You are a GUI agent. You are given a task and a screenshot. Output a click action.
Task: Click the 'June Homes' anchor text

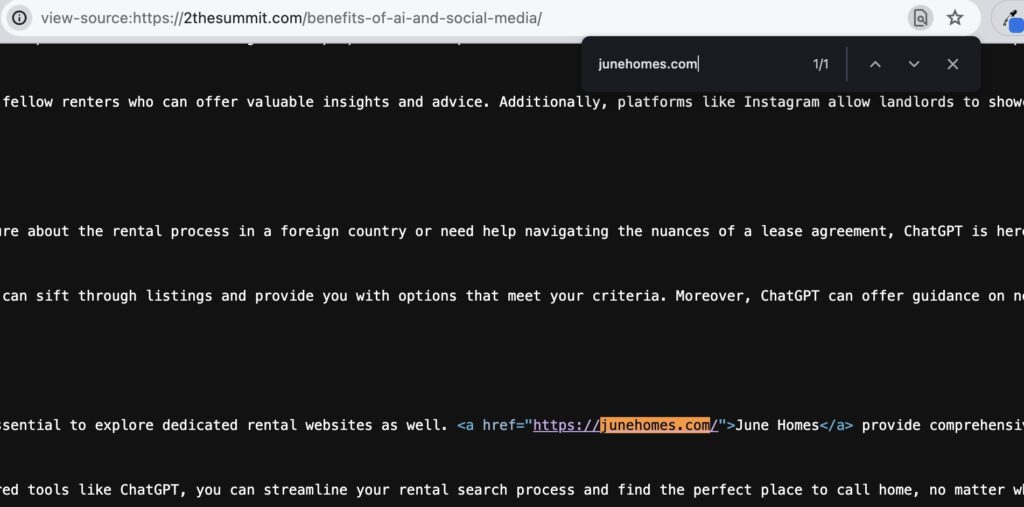click(776, 425)
